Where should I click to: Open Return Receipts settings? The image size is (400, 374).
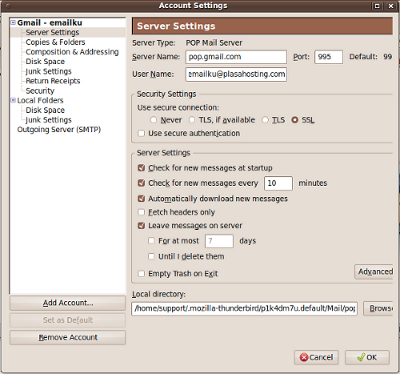tap(53, 81)
